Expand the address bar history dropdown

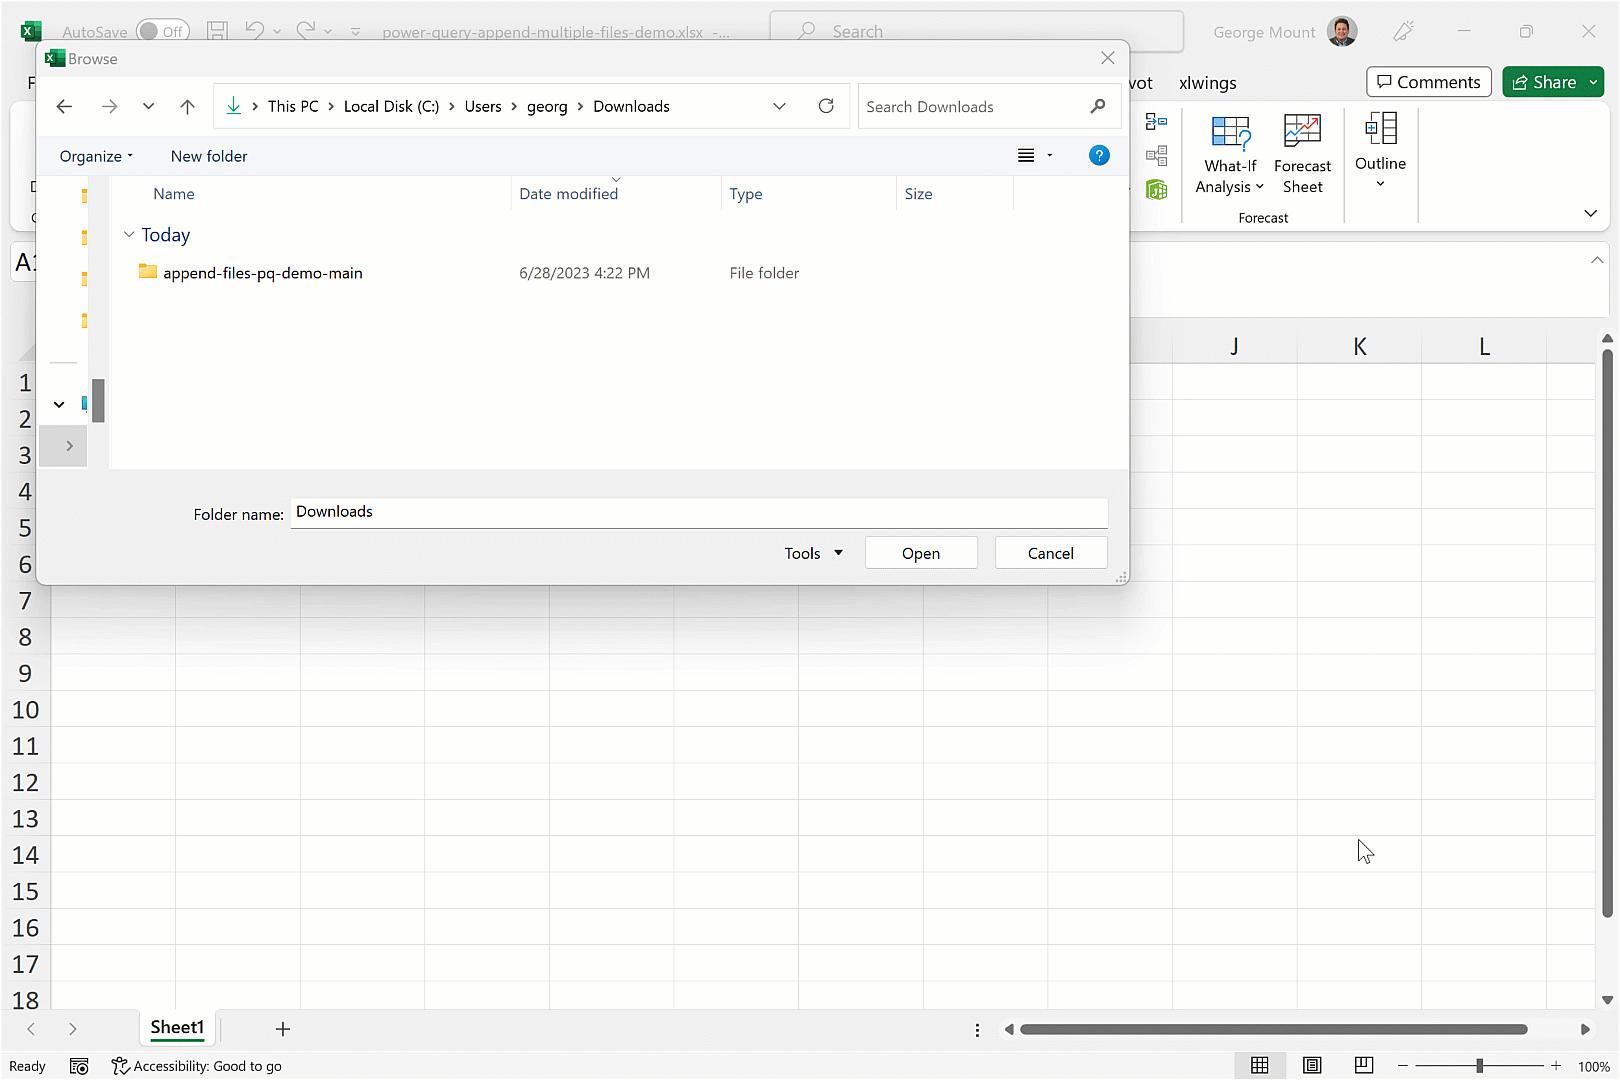point(779,107)
